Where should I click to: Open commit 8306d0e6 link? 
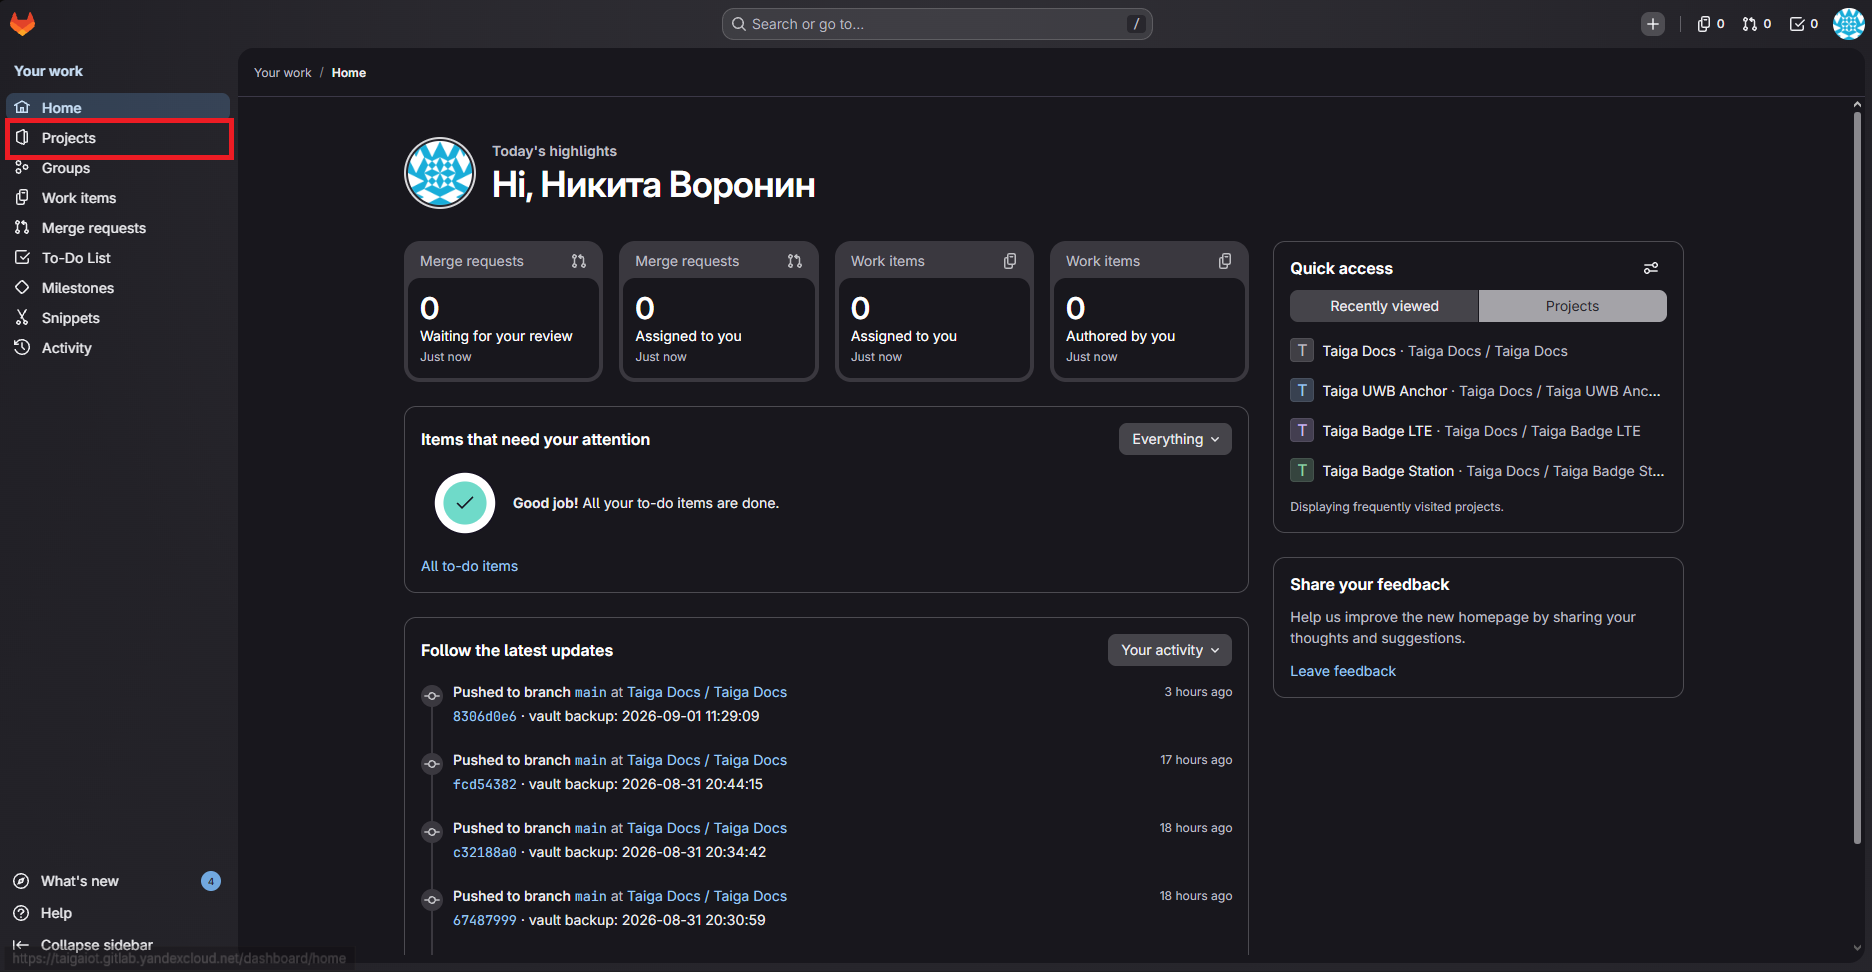[485, 716]
